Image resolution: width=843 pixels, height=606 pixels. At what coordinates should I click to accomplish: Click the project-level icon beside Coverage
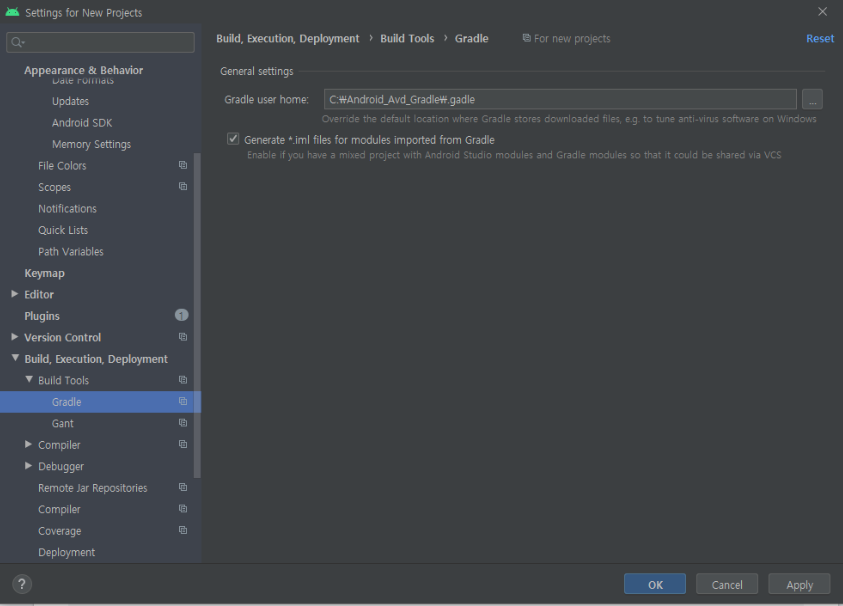coord(183,531)
